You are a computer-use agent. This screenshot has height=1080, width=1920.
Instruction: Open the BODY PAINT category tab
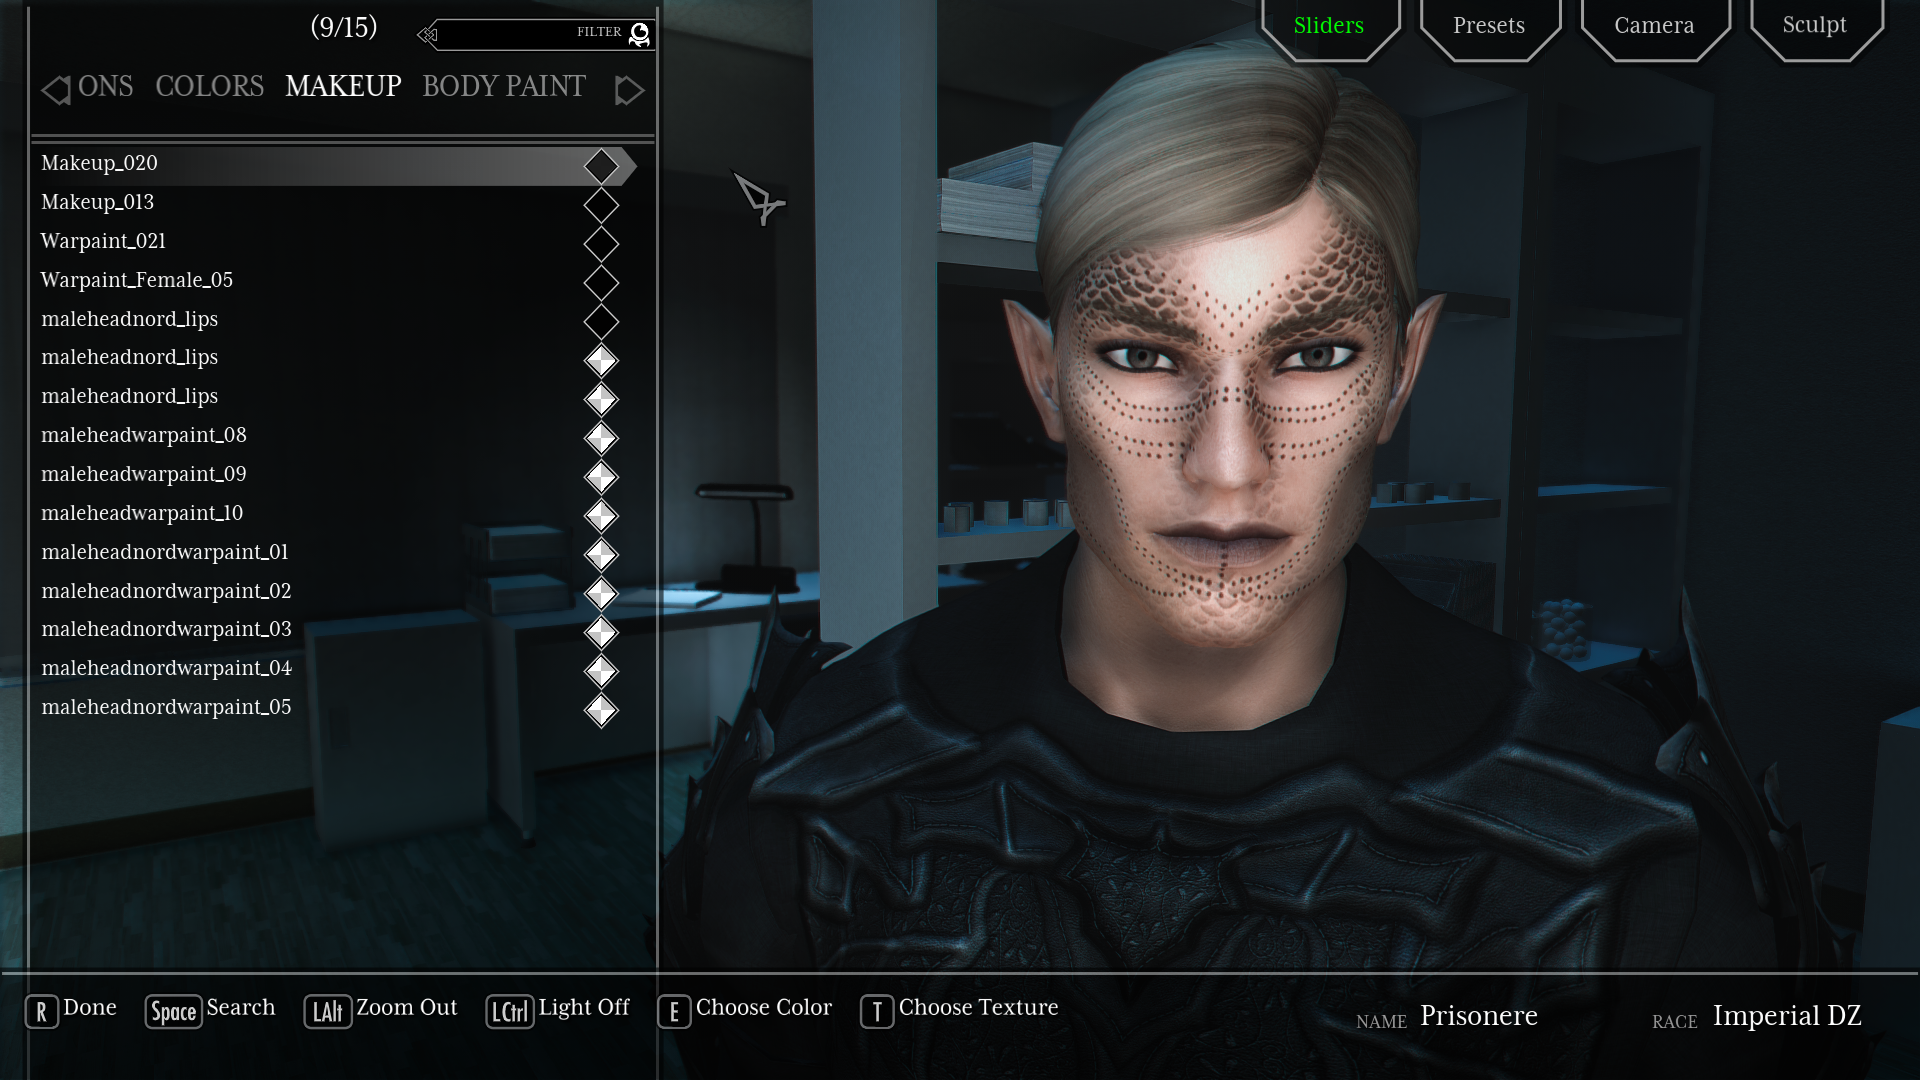pos(503,87)
